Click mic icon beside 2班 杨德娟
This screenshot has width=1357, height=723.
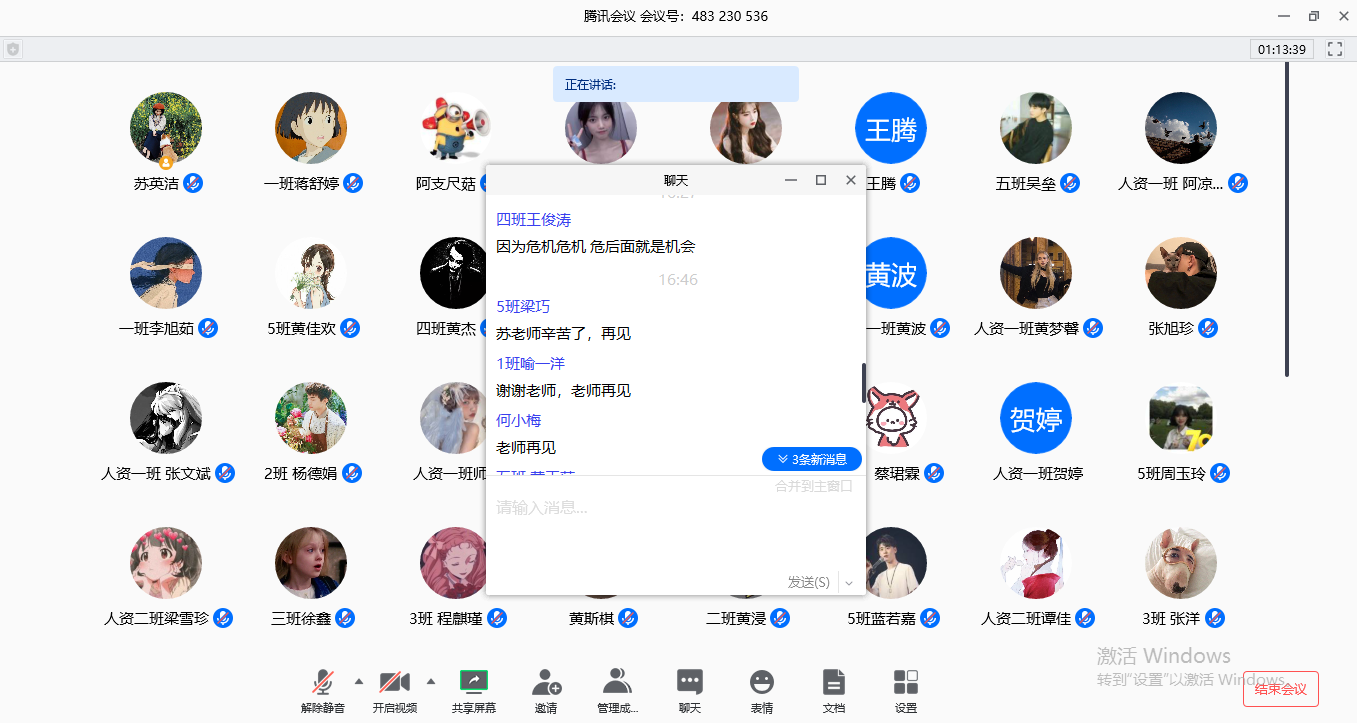coord(352,473)
